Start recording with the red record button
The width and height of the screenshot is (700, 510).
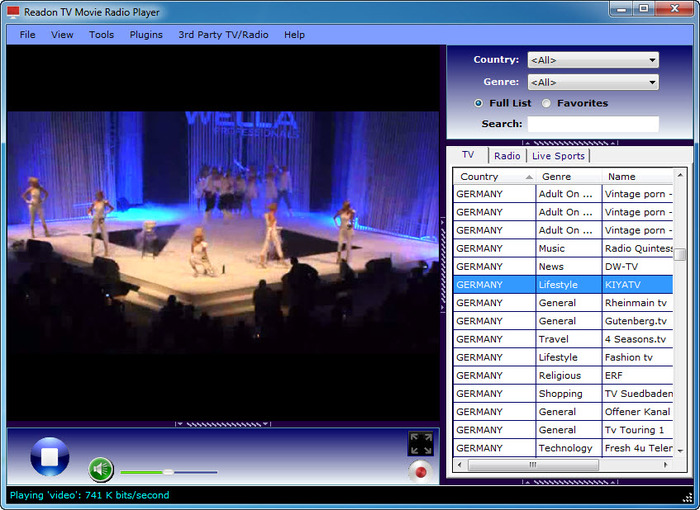[420, 472]
